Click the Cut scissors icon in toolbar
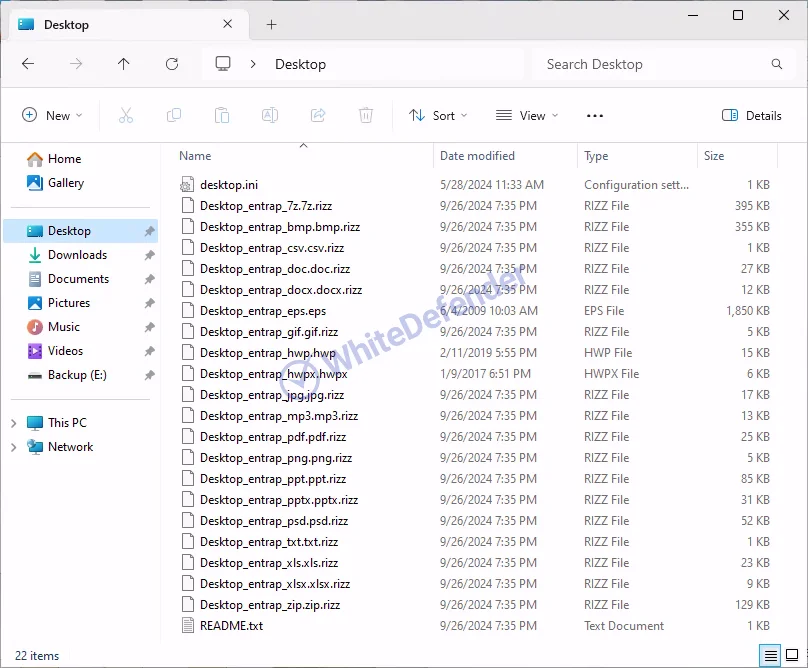 point(126,116)
